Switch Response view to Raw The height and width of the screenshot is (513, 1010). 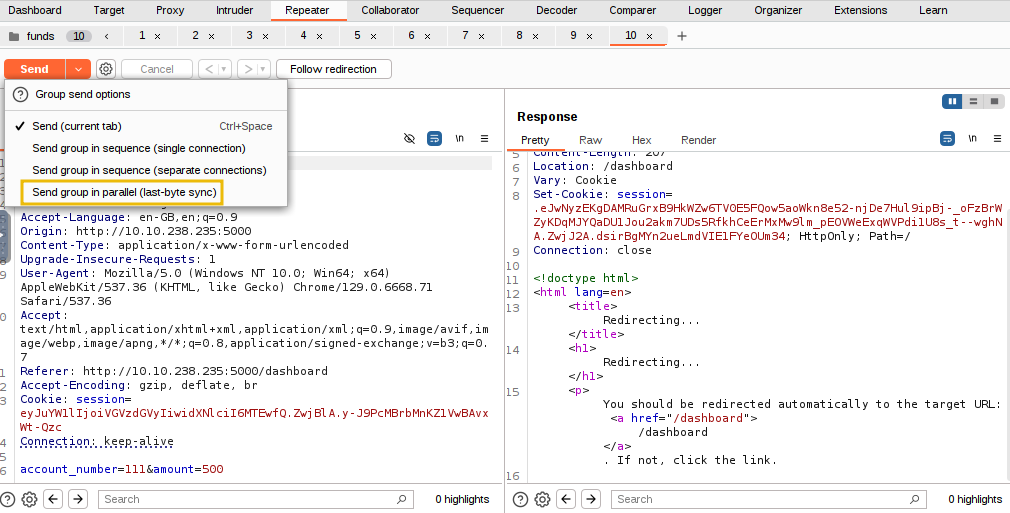tap(590, 140)
